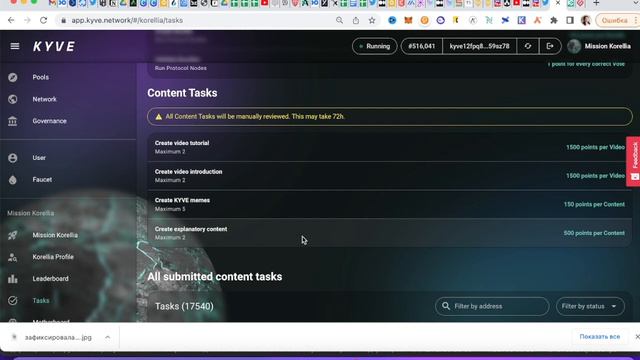The image size is (640, 360).
Task: Click the zoom magnifier in address bar
Action: (340, 20)
